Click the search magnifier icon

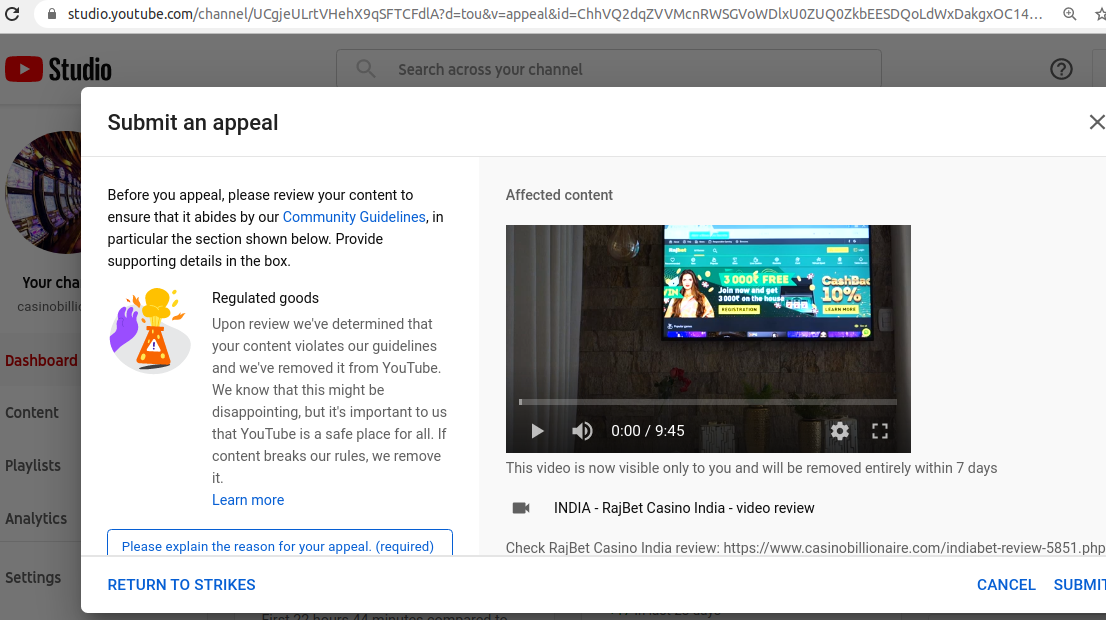pyautogui.click(x=365, y=69)
